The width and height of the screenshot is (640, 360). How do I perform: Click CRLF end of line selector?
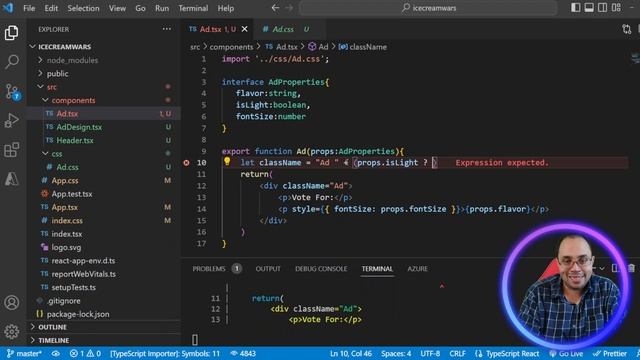(x=457, y=353)
